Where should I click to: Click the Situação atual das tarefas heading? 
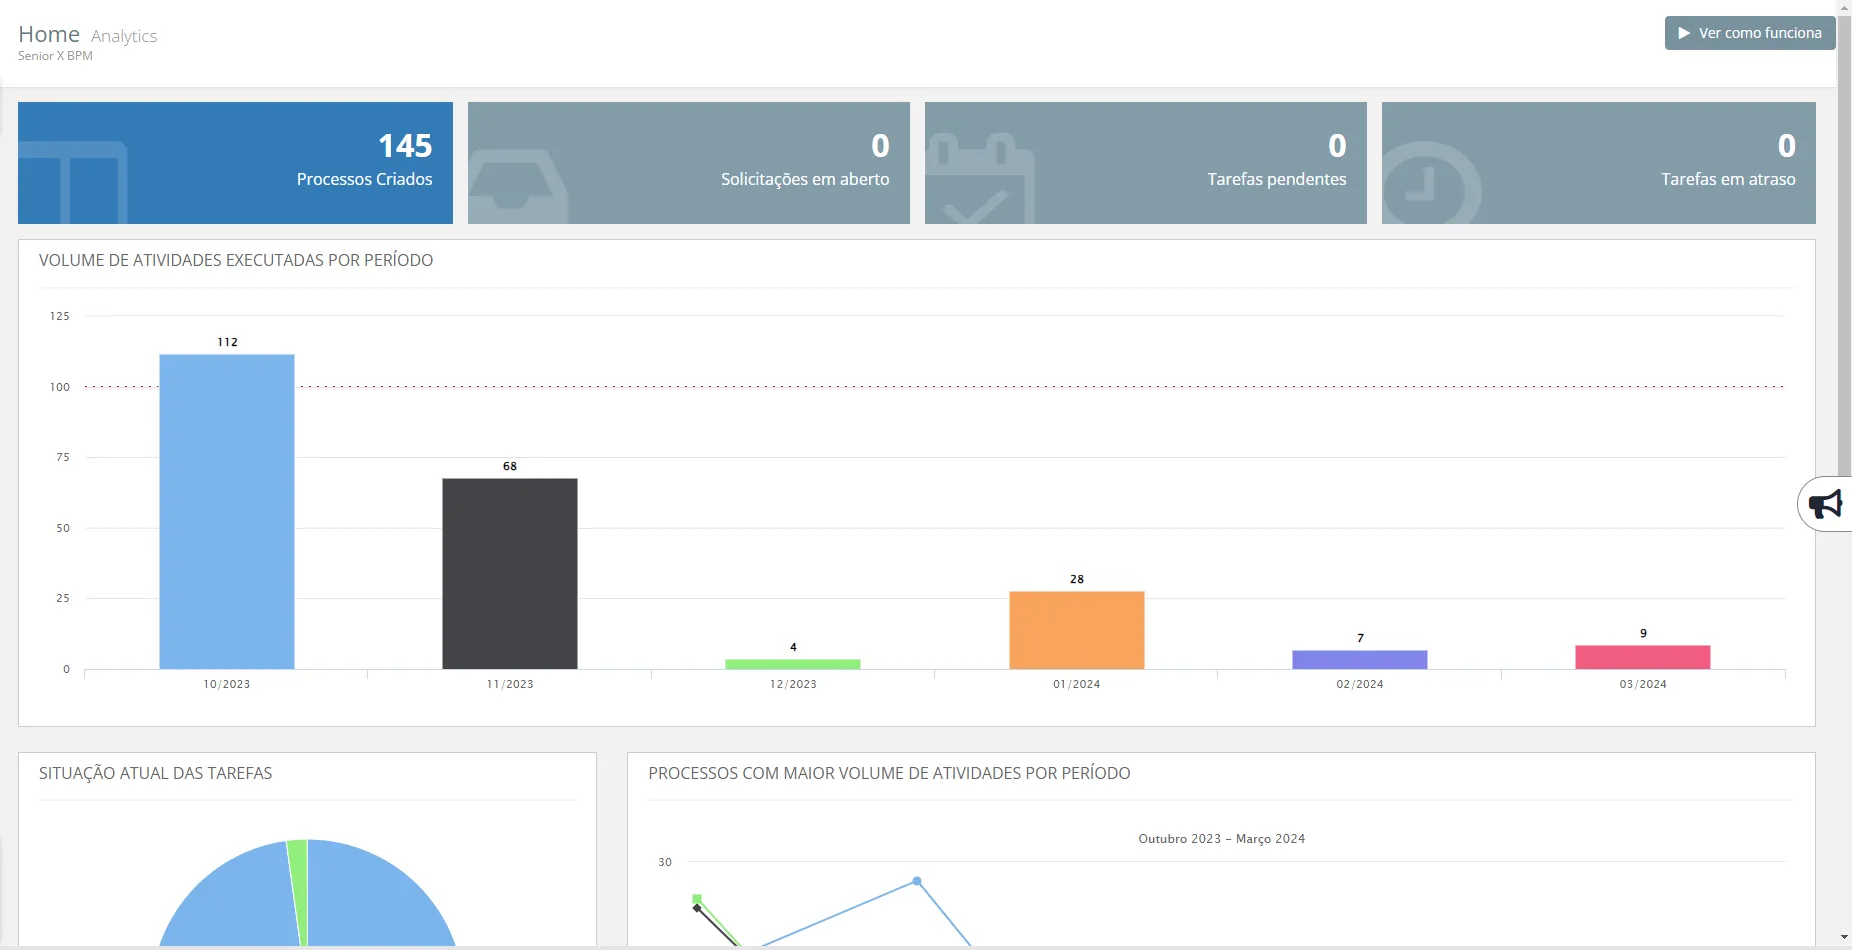[155, 773]
